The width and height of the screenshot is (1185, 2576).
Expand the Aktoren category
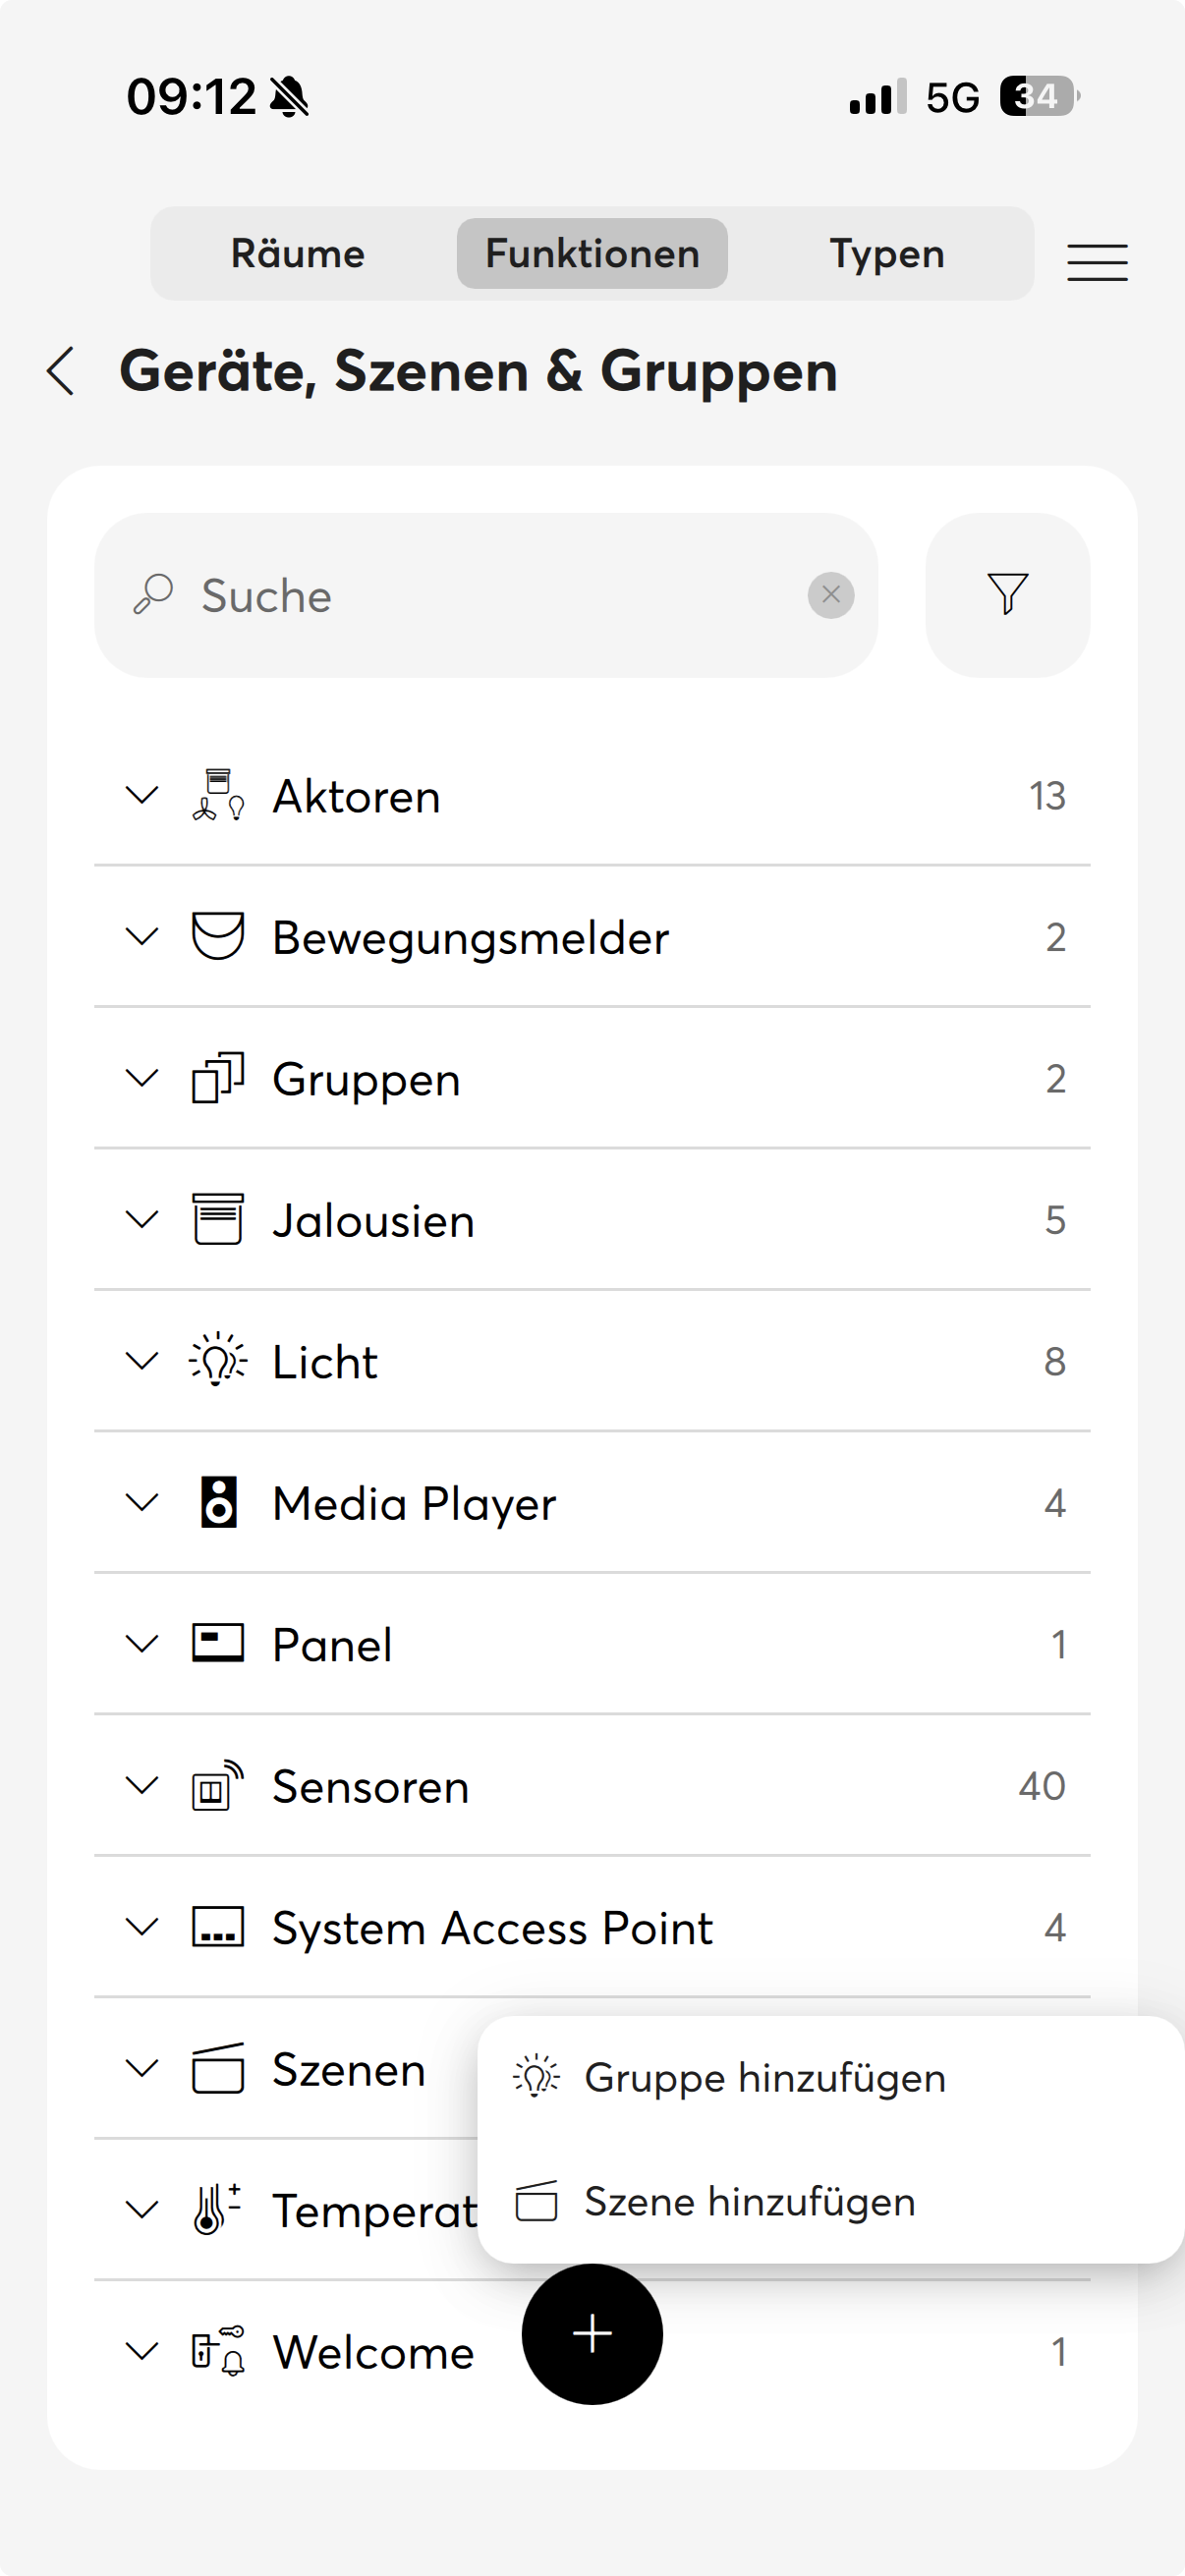(142, 796)
